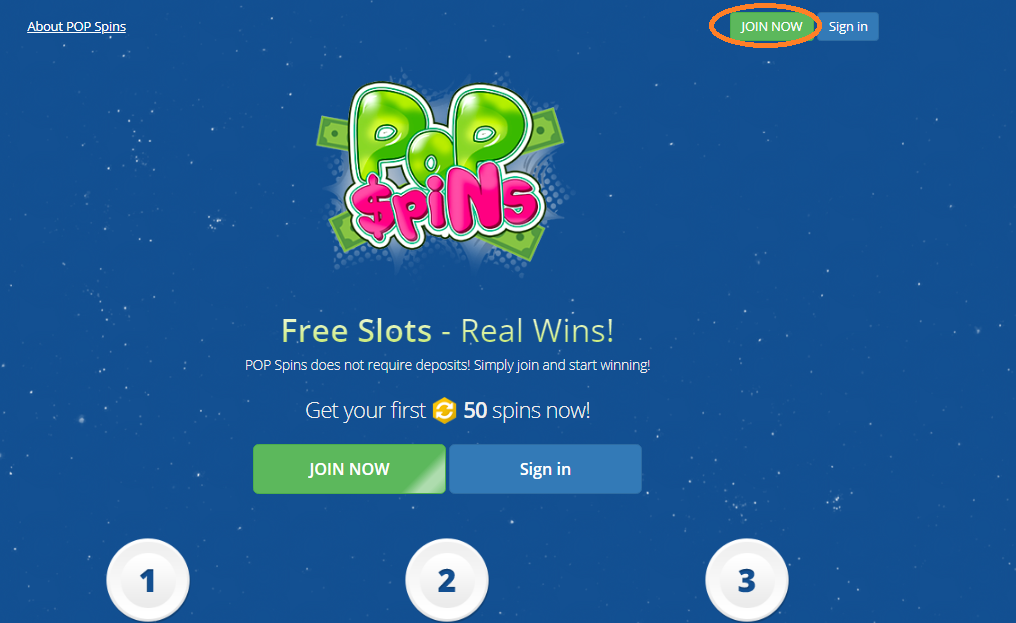
Task: Select the large green JOIN NOW button
Action: (x=349, y=469)
